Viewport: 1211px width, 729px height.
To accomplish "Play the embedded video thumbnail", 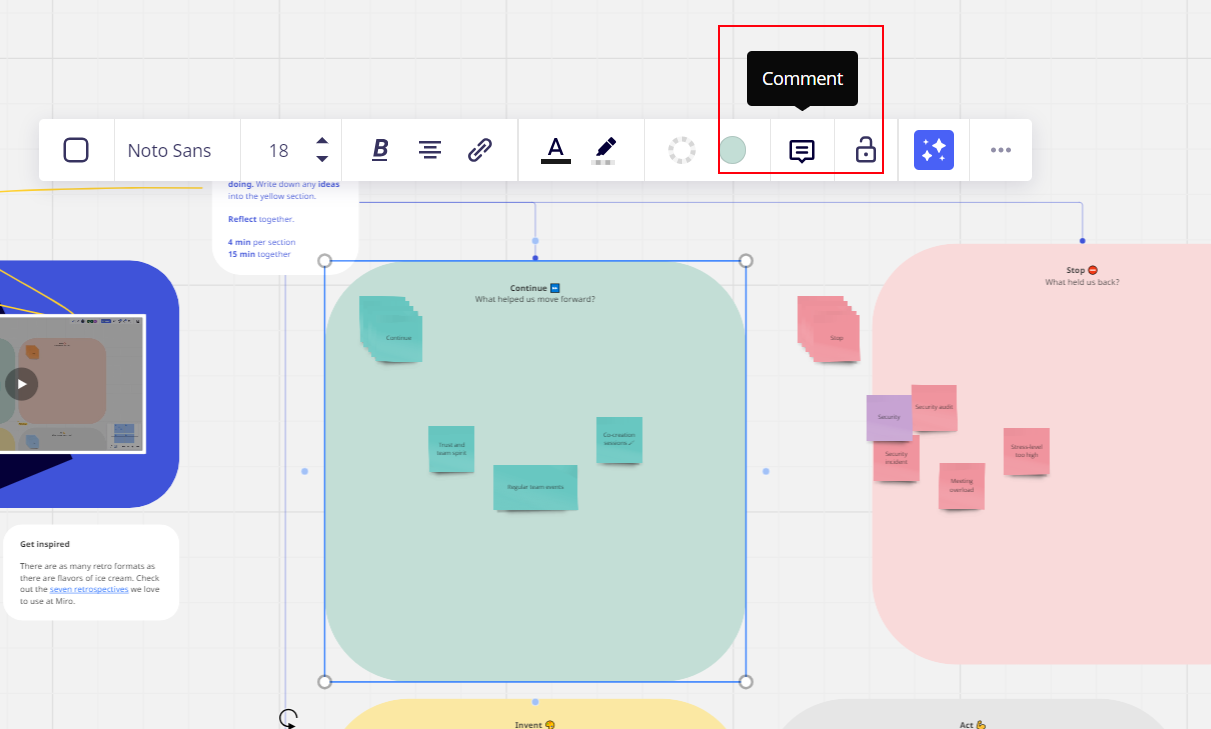I will pyautogui.click(x=22, y=384).
